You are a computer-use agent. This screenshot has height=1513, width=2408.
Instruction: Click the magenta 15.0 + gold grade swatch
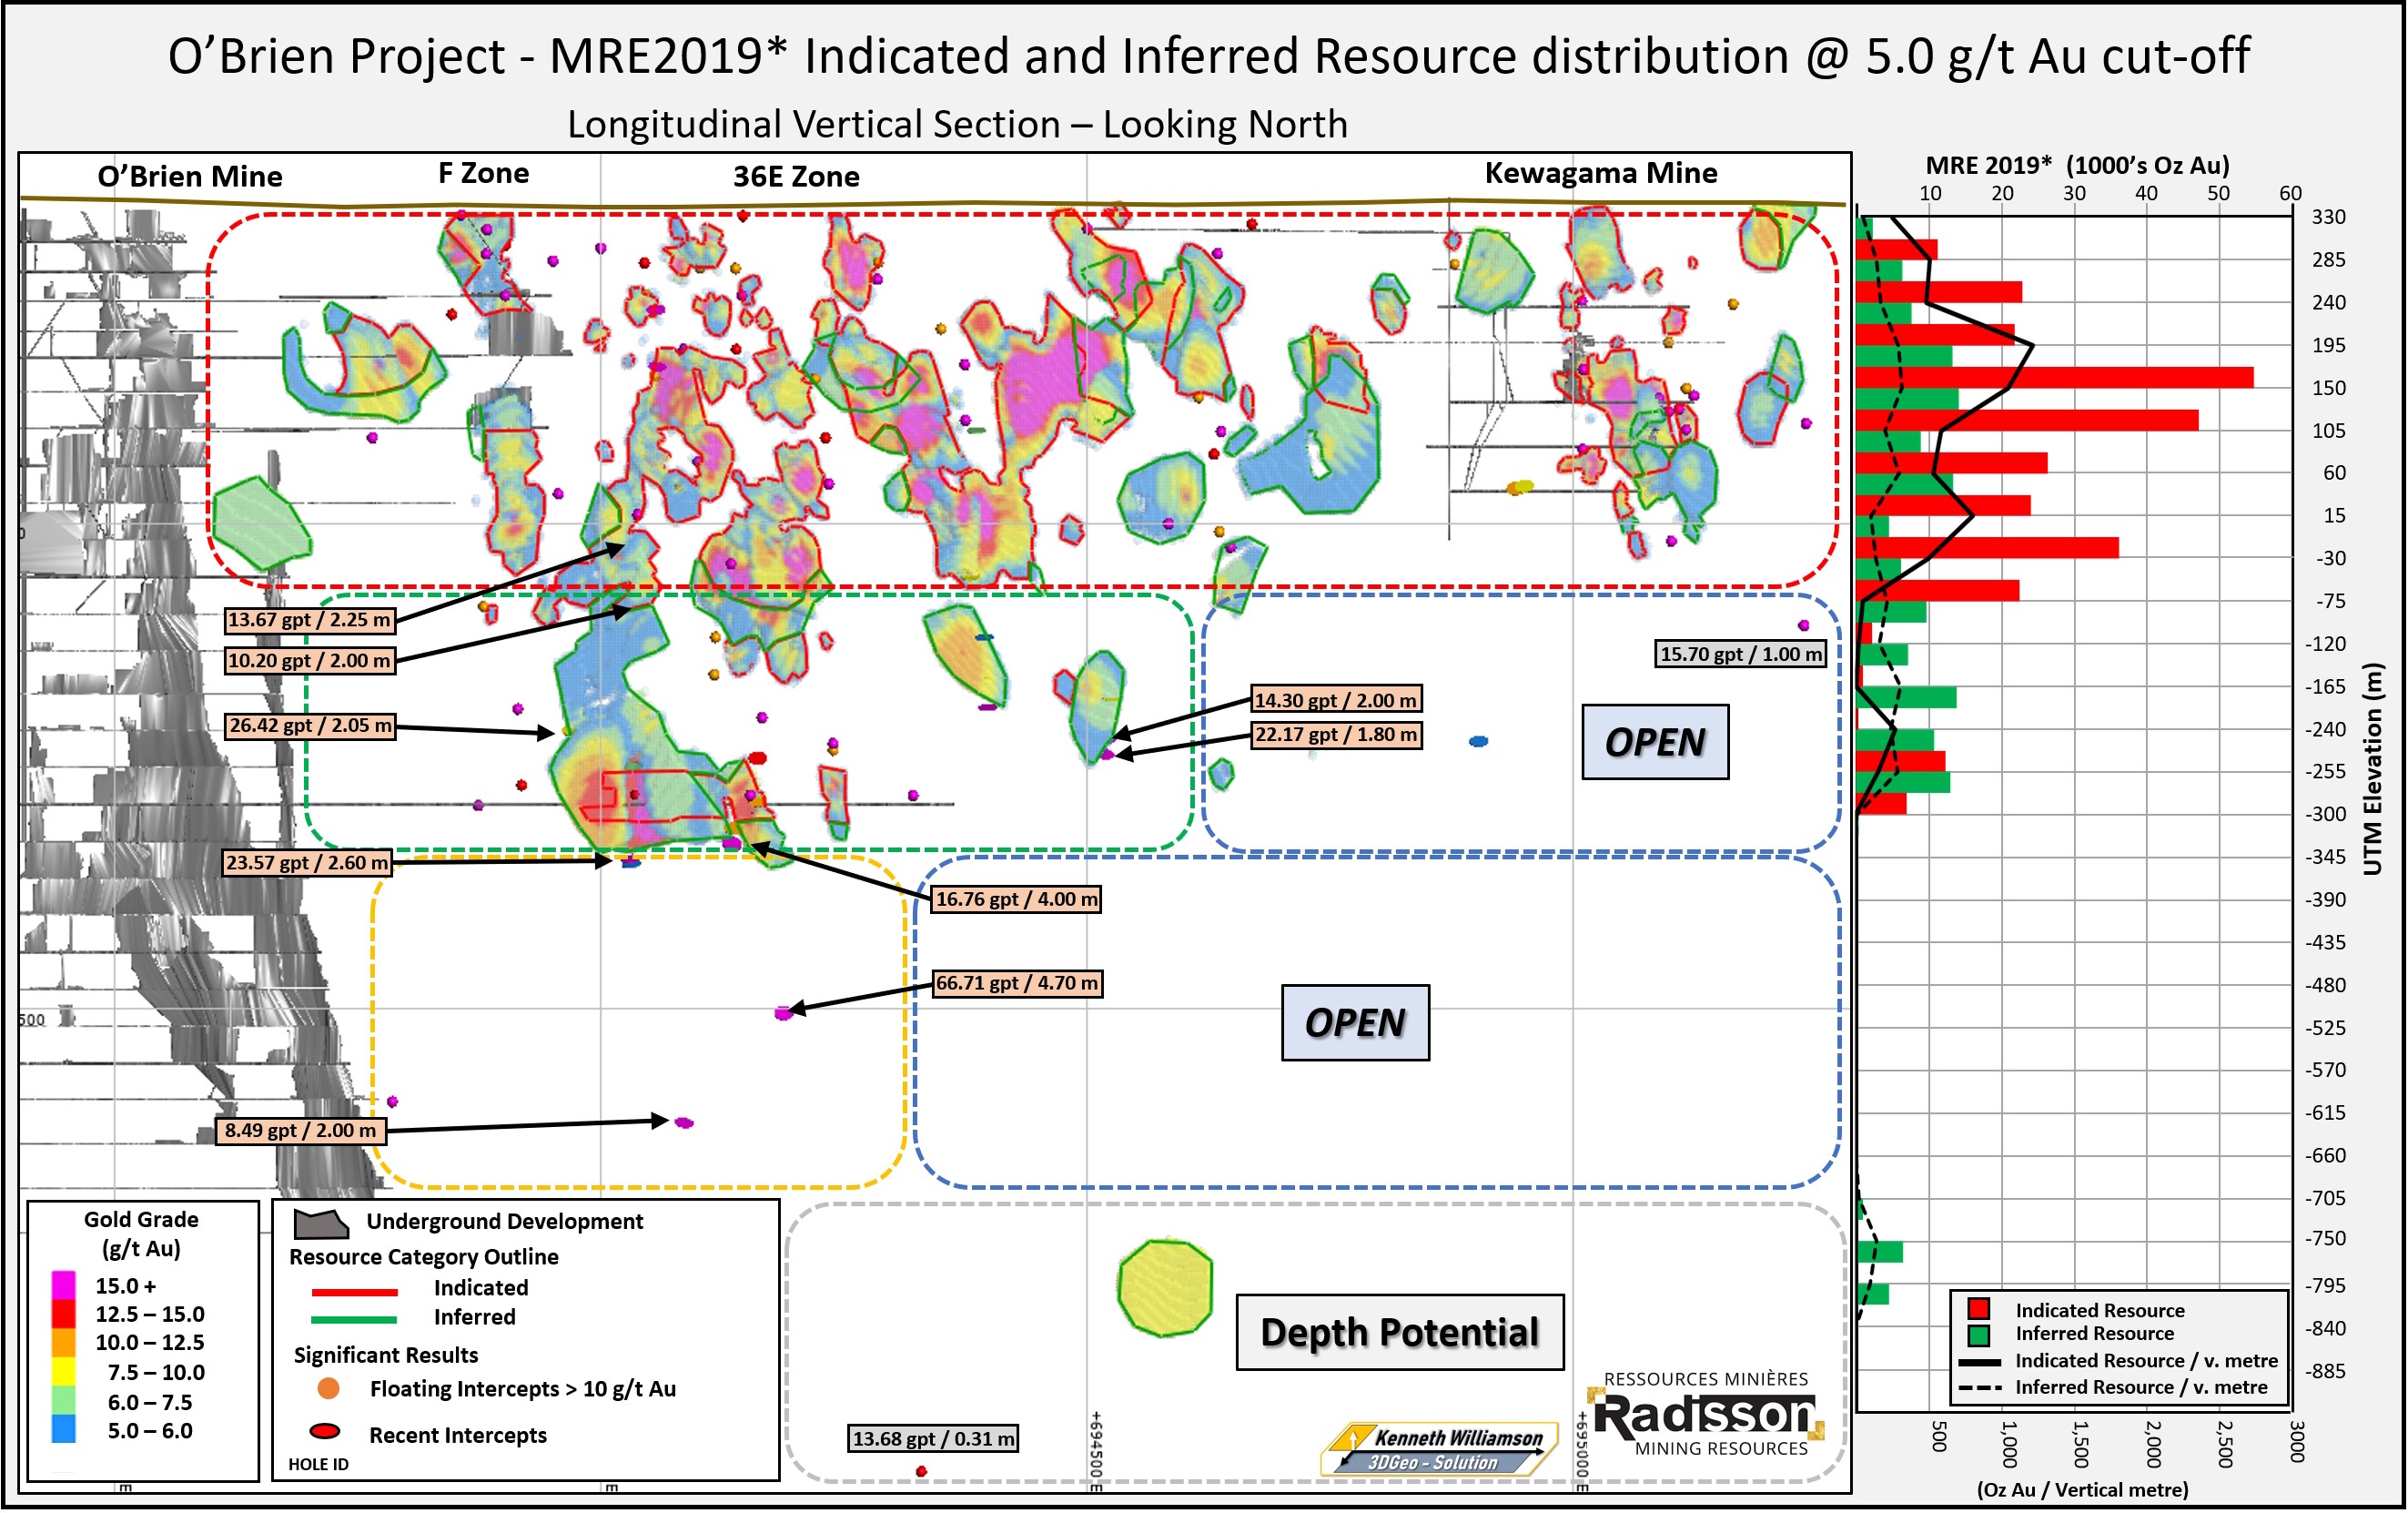pos(63,1284)
